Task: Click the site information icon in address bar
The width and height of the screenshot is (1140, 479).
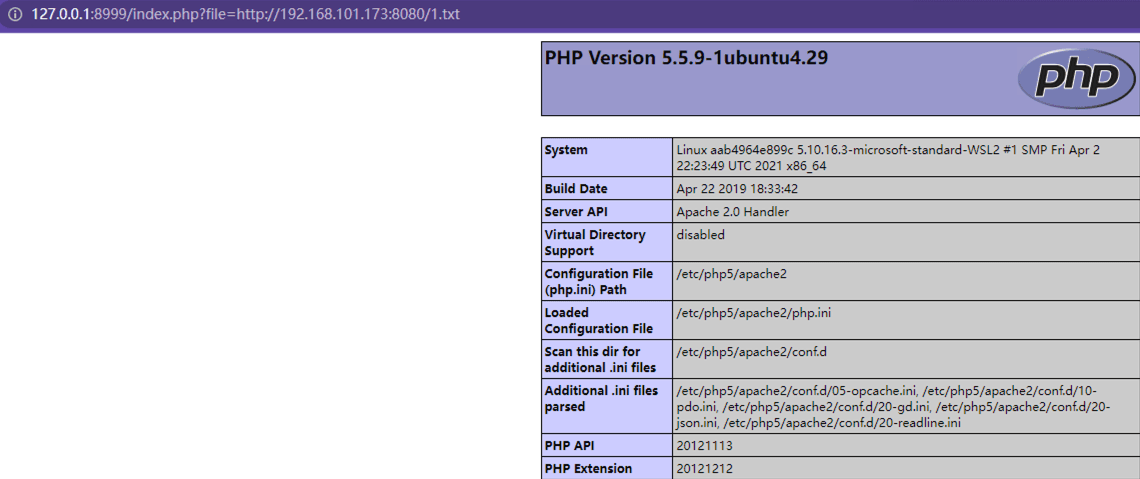Action: click(15, 15)
